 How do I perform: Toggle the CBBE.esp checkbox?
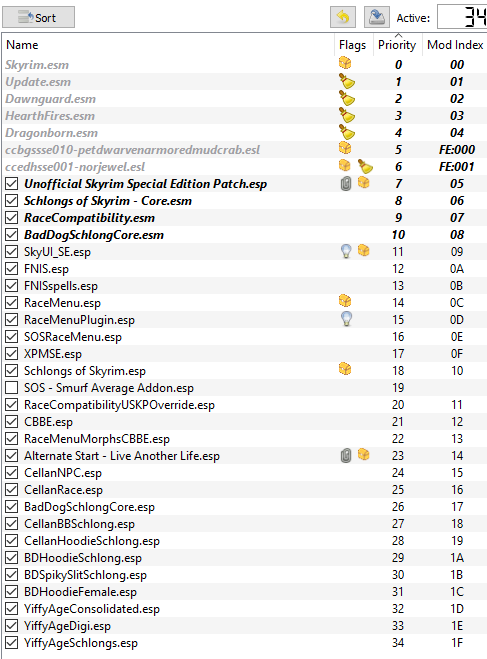(x=12, y=422)
